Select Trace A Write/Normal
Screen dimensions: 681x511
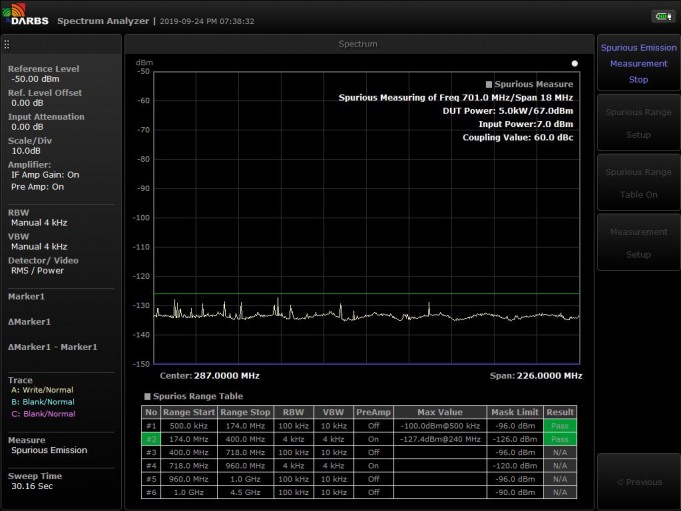pyautogui.click(x=41, y=391)
